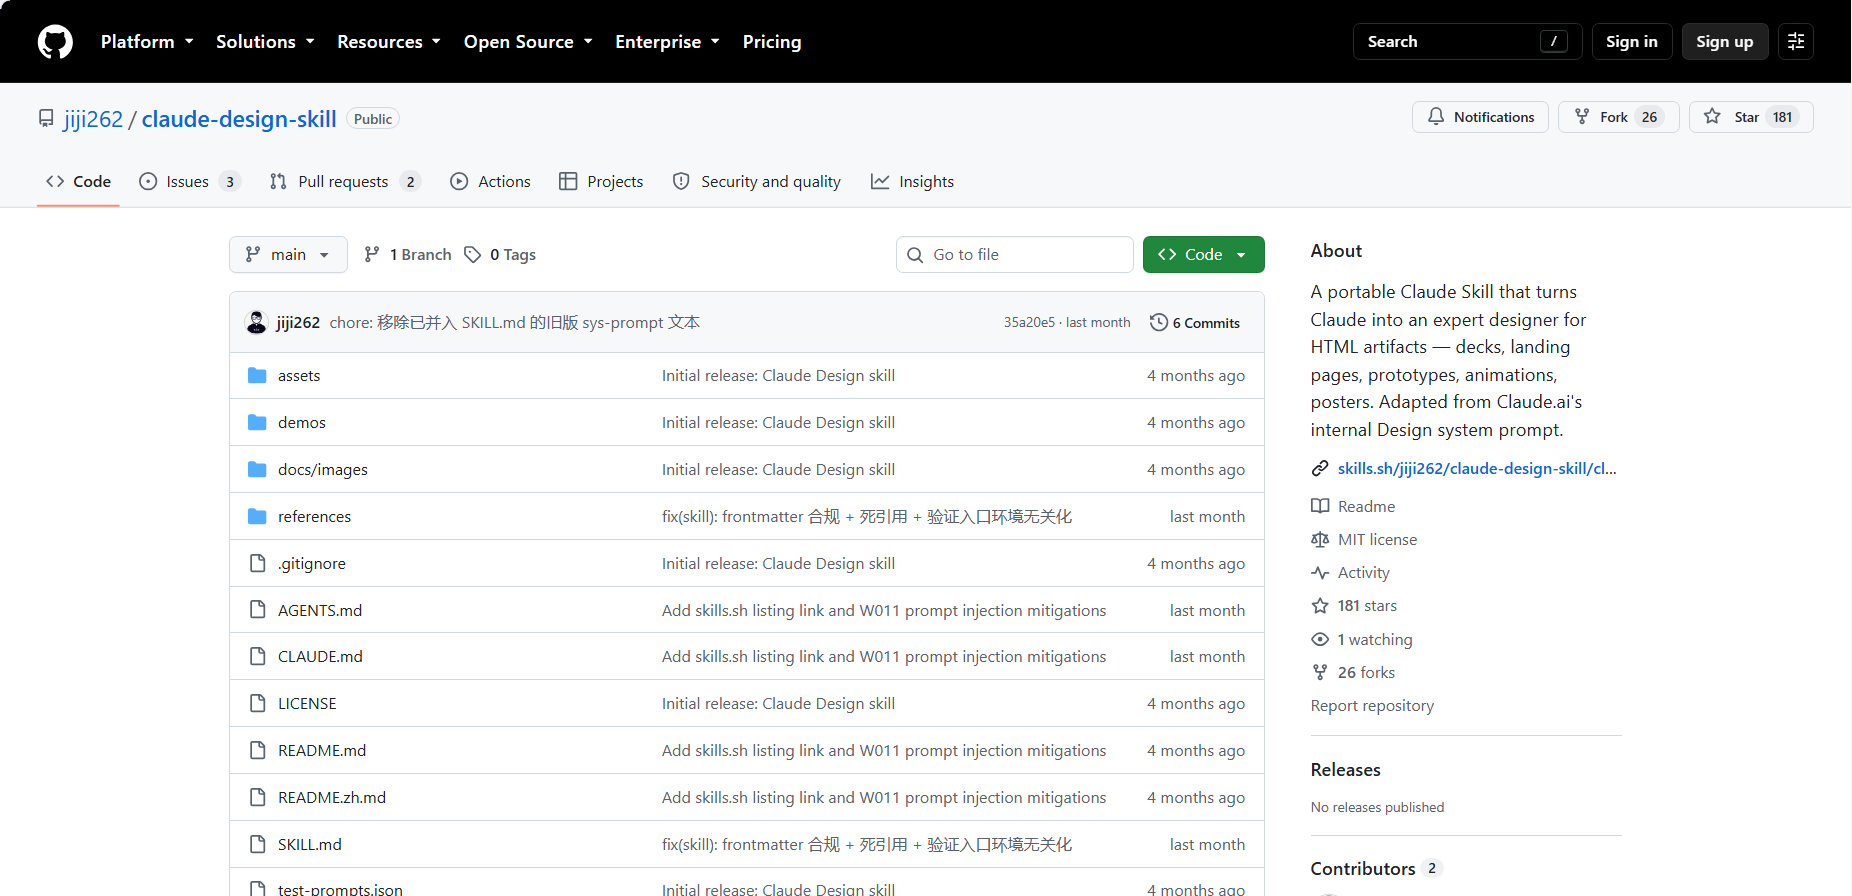Click the Sign in button

1632,42
